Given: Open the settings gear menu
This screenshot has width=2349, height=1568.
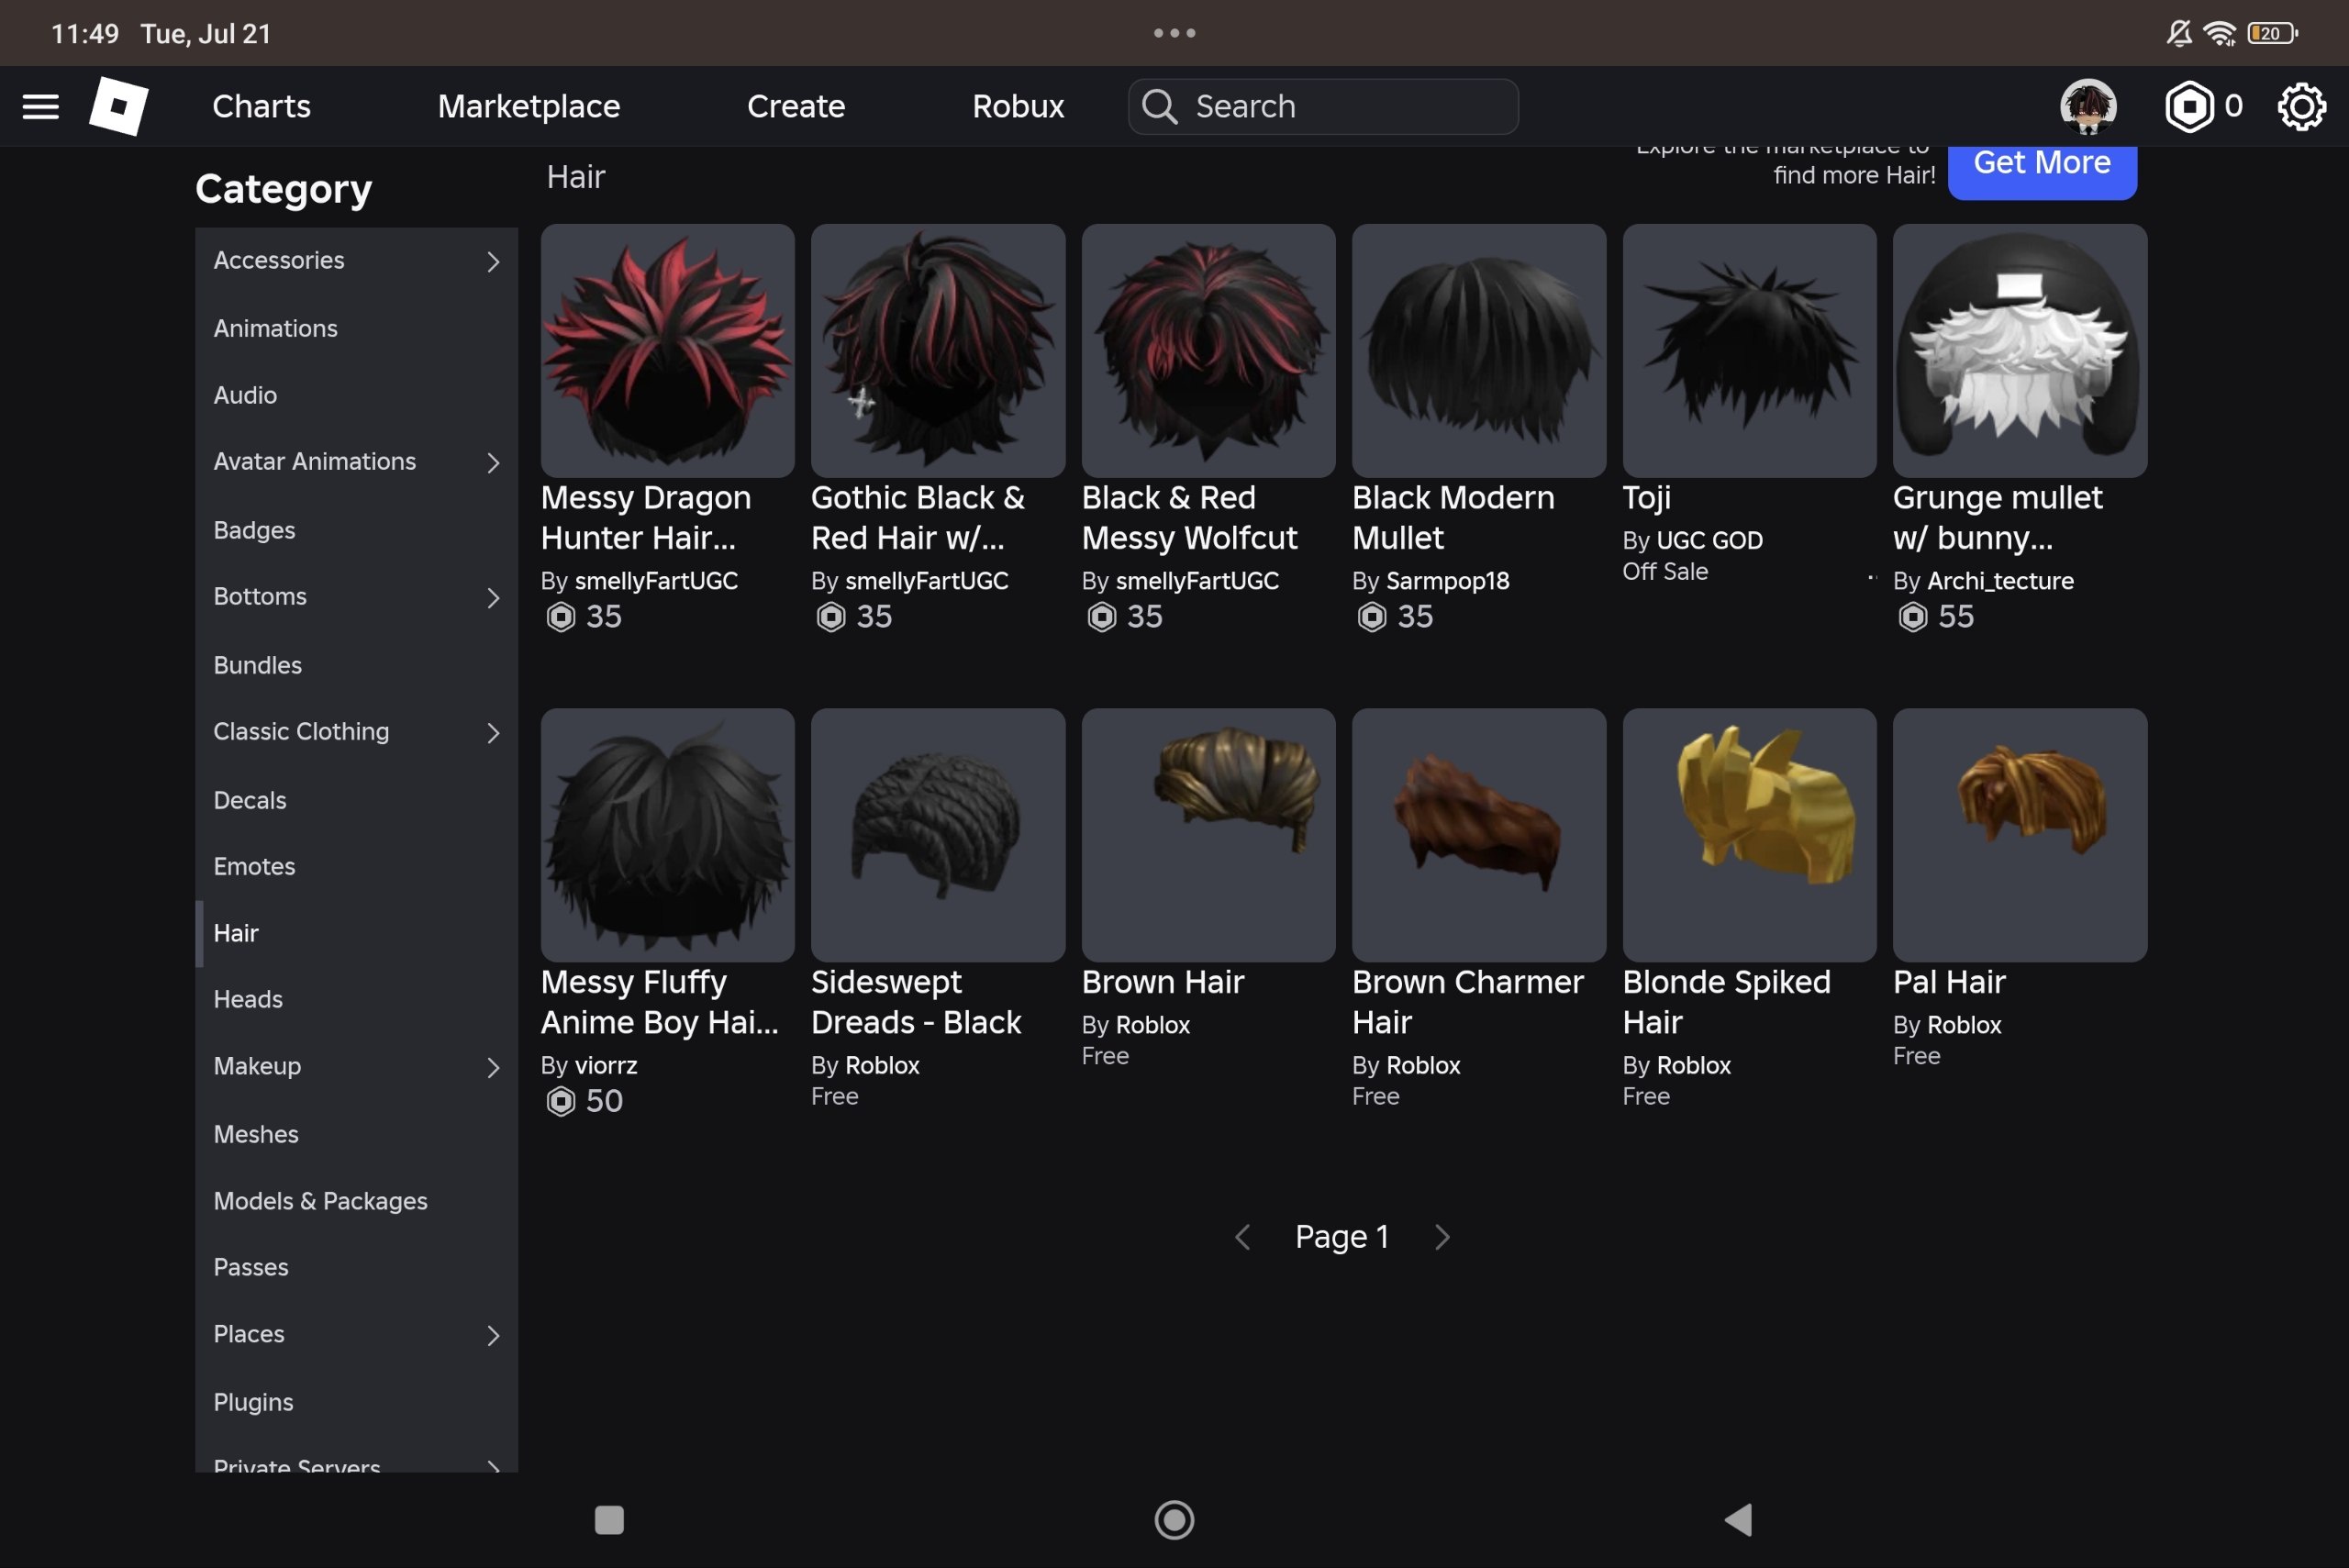Looking at the screenshot, I should tap(2302, 106).
